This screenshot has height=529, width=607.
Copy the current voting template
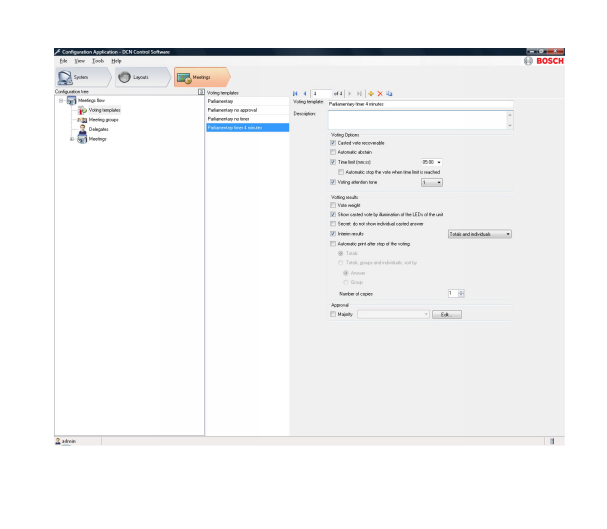[389, 93]
